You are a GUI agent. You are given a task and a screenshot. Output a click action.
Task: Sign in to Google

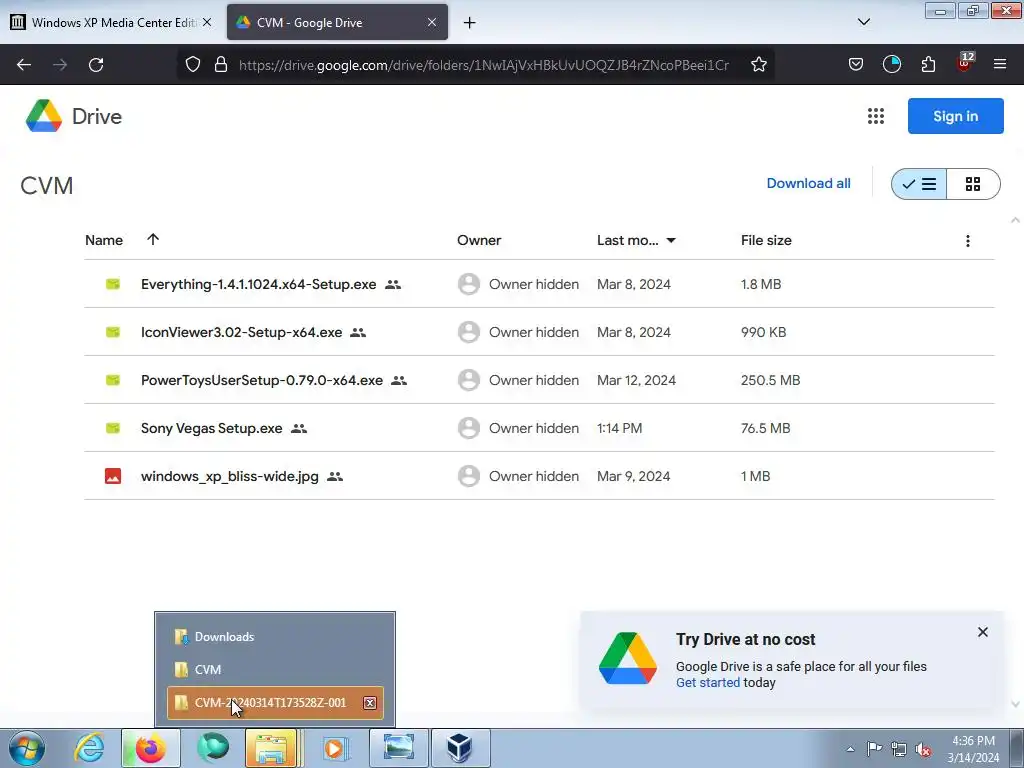click(955, 116)
